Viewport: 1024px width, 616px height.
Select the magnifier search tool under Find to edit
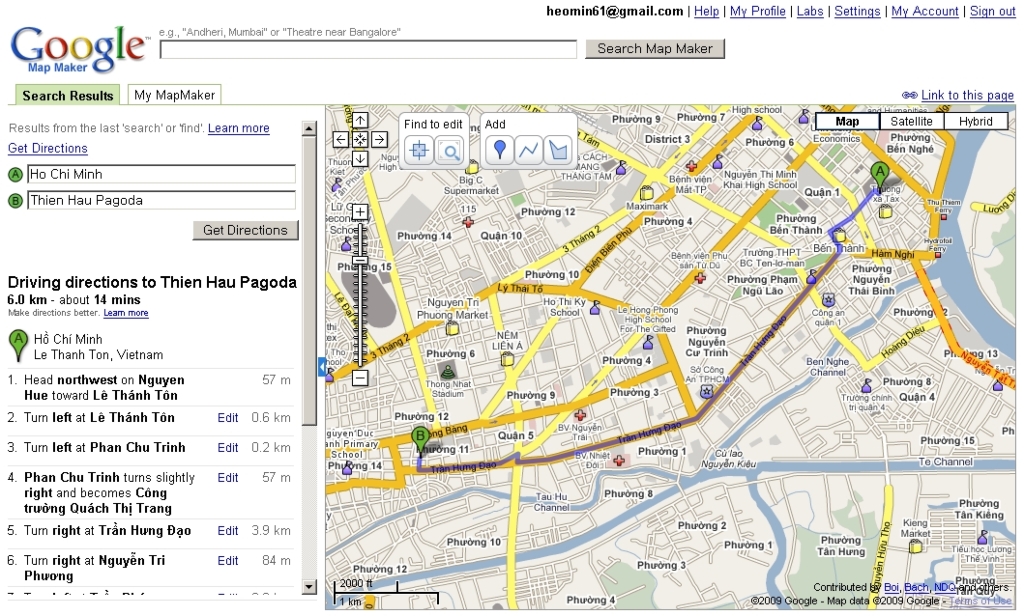tap(449, 150)
